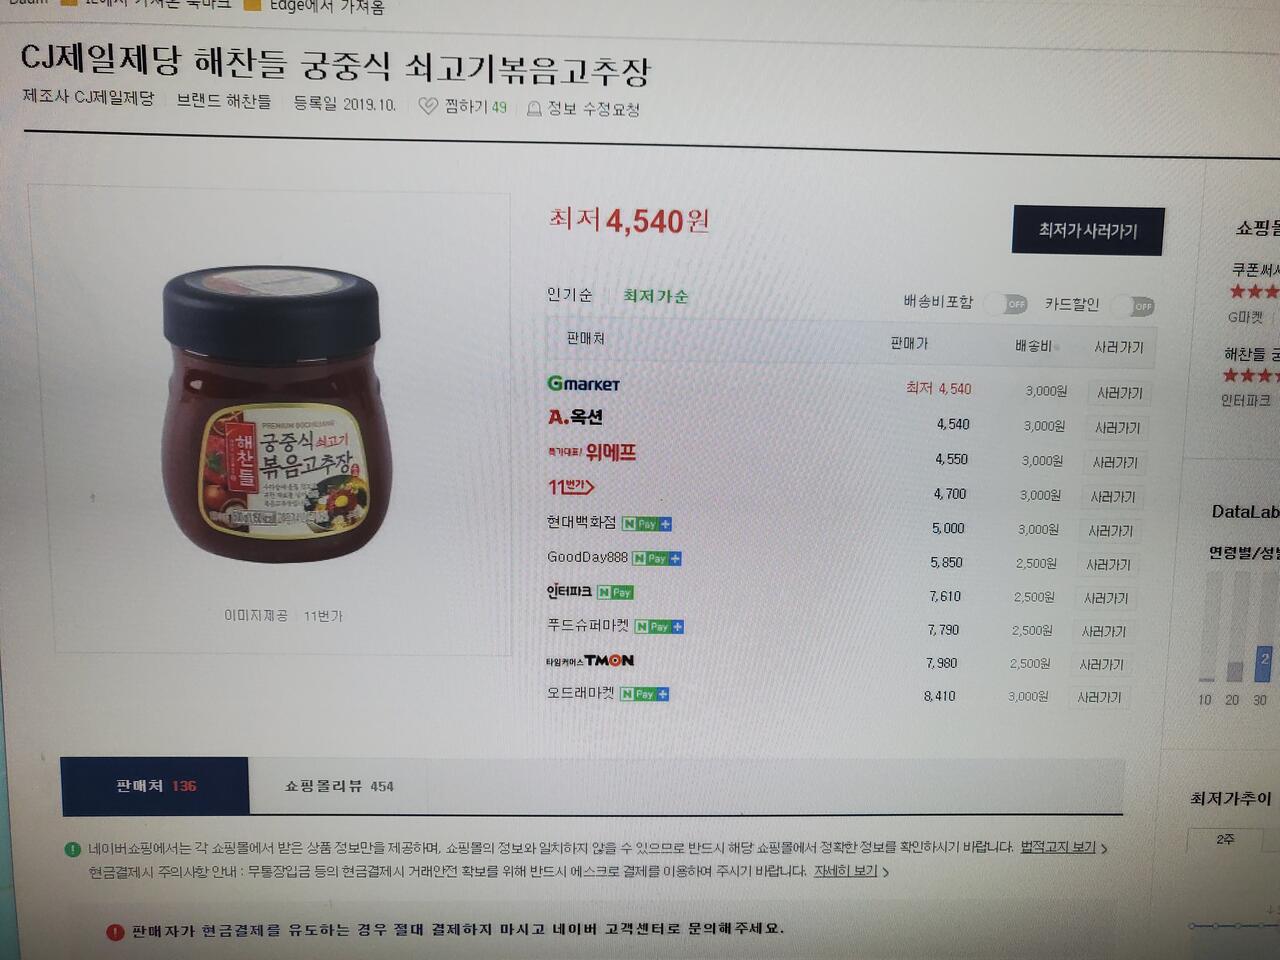Open the Gmarket seller logo
The image size is (1280, 960).
(x=583, y=383)
